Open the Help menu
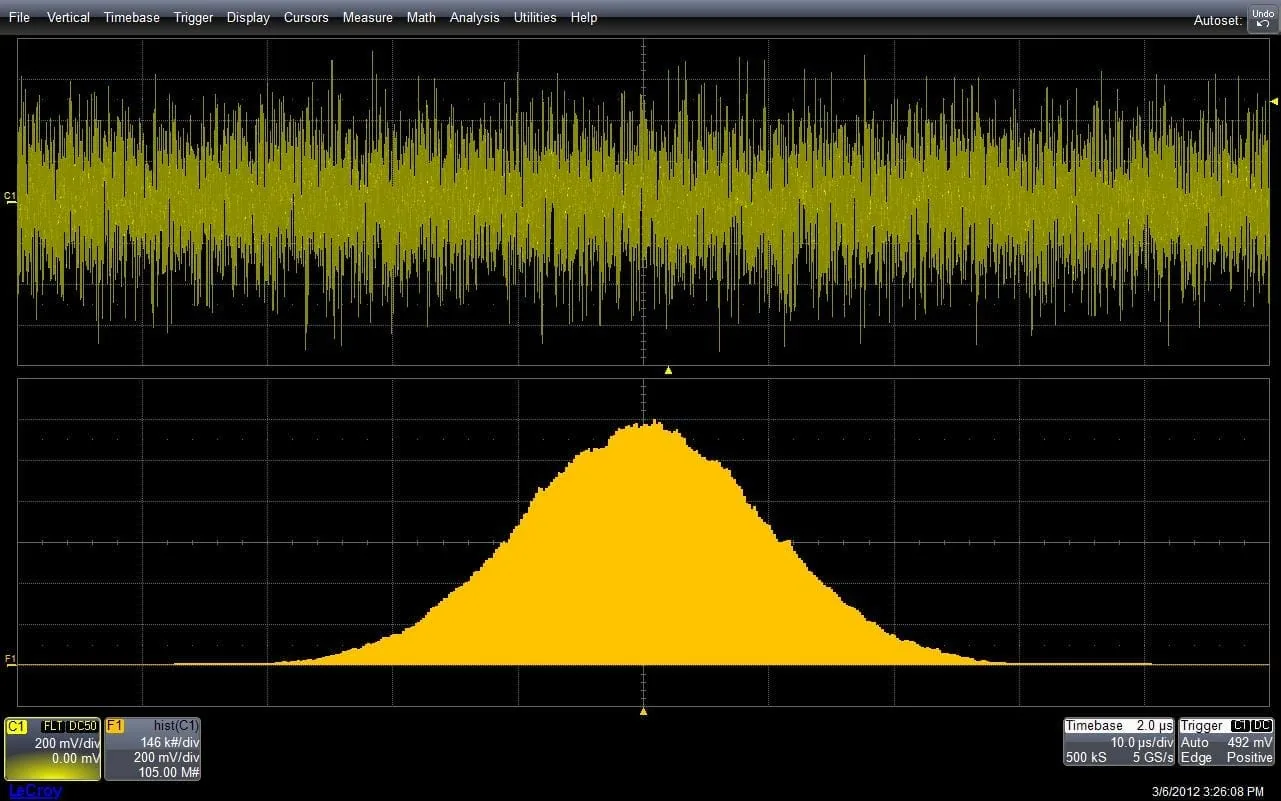 [x=584, y=17]
